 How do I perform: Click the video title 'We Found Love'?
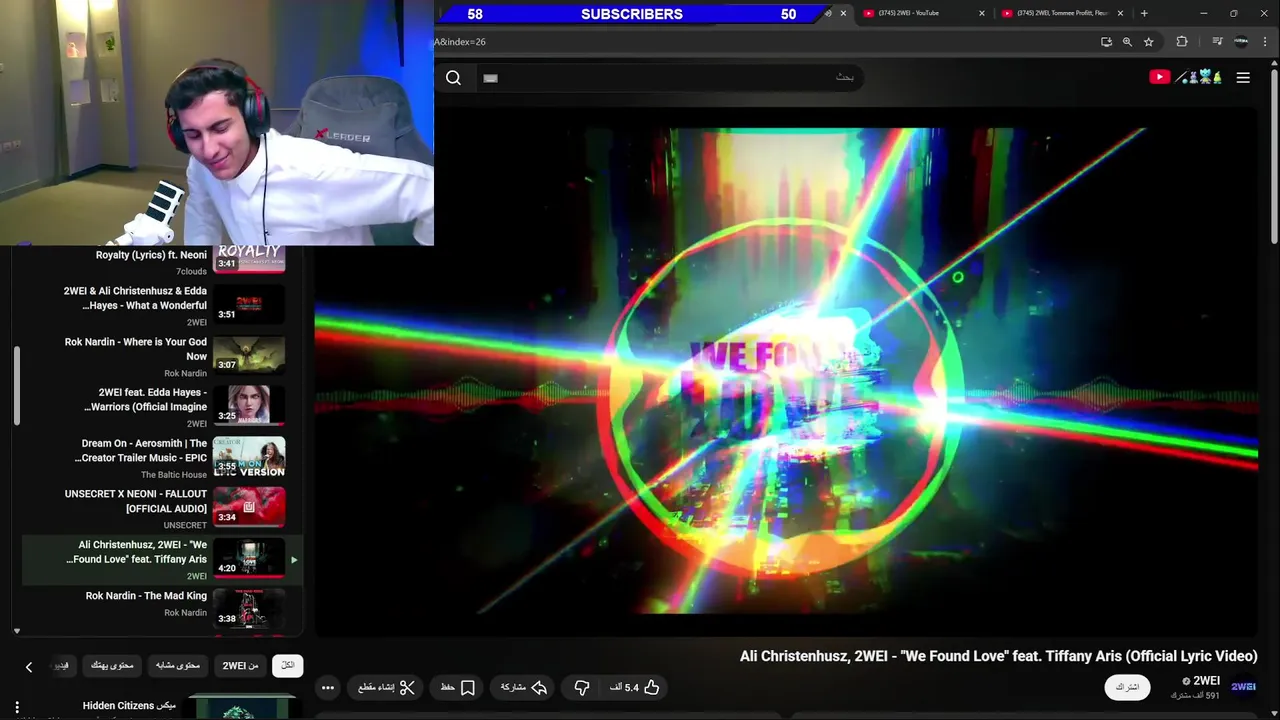click(998, 656)
